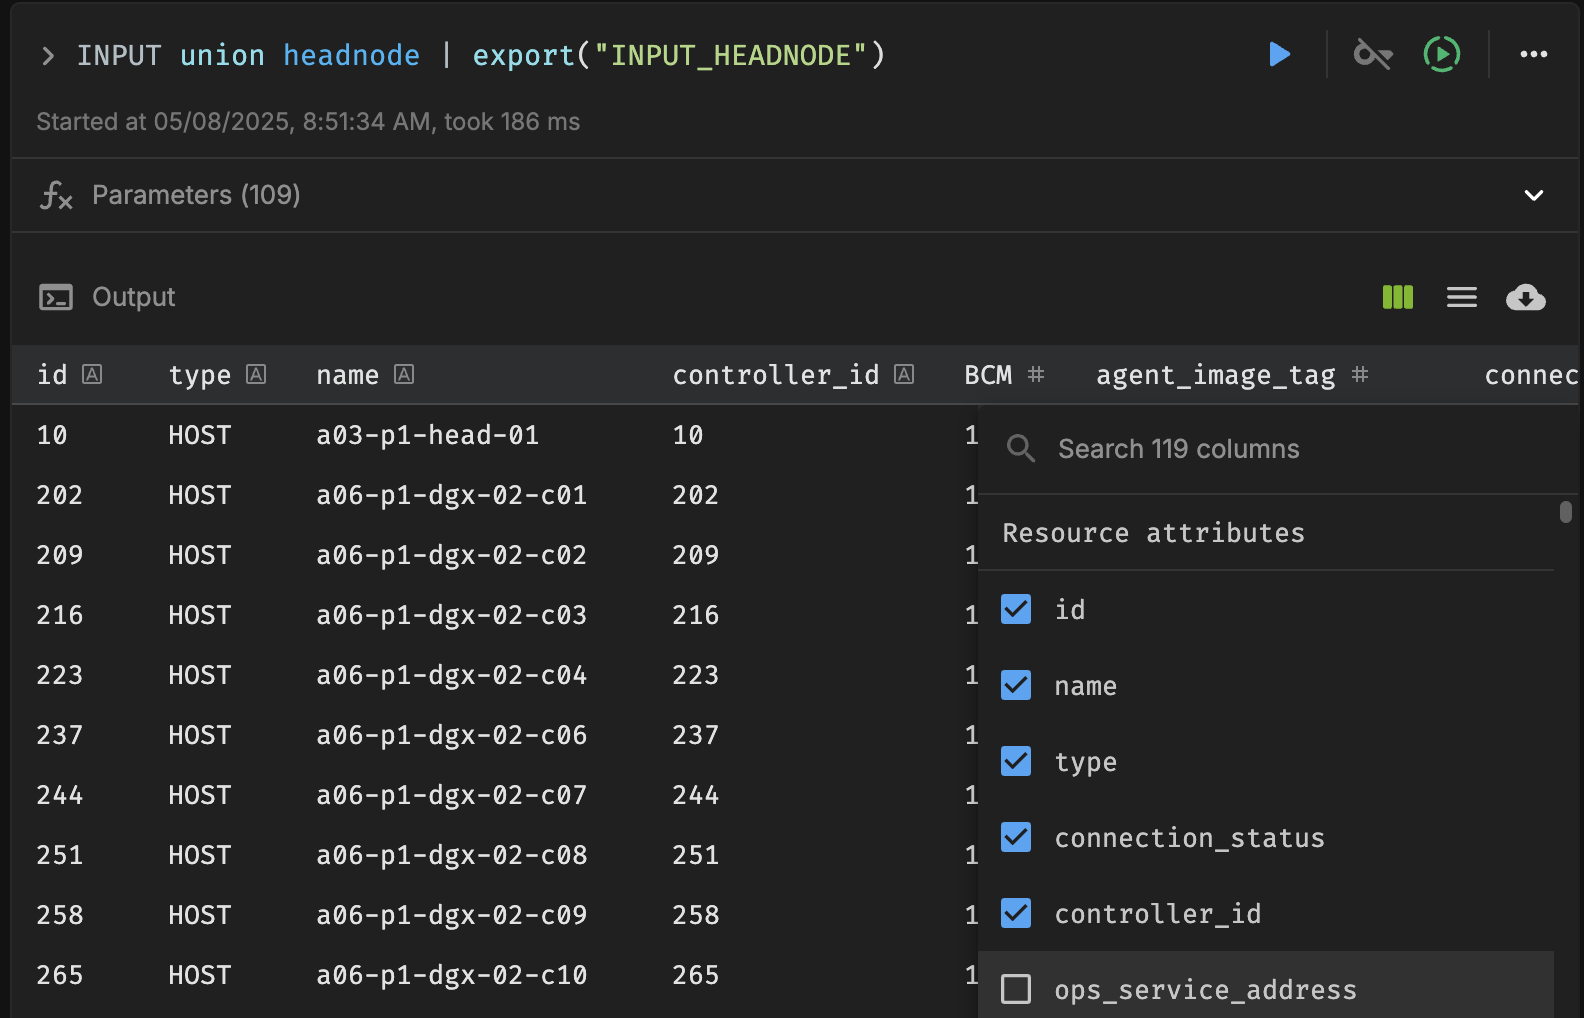Open the row density lines icon
Image resolution: width=1584 pixels, height=1018 pixels.
(1462, 297)
